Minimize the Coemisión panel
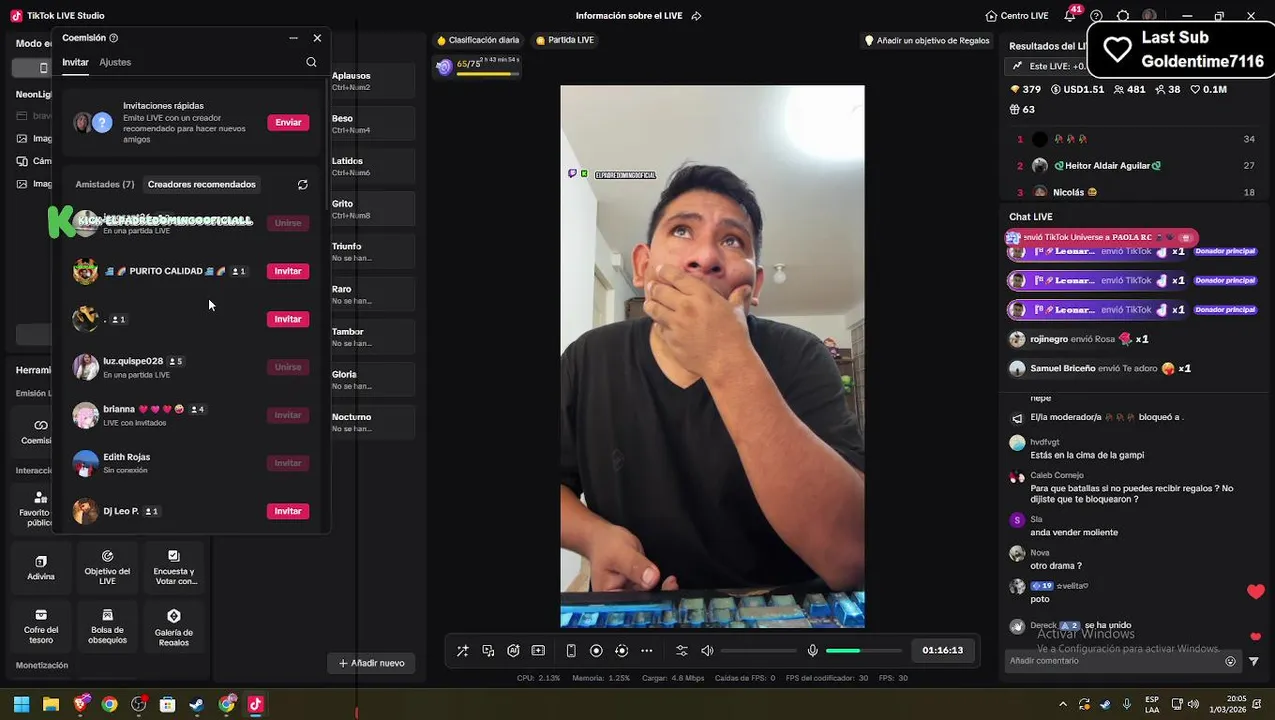1275x720 pixels. point(293,38)
